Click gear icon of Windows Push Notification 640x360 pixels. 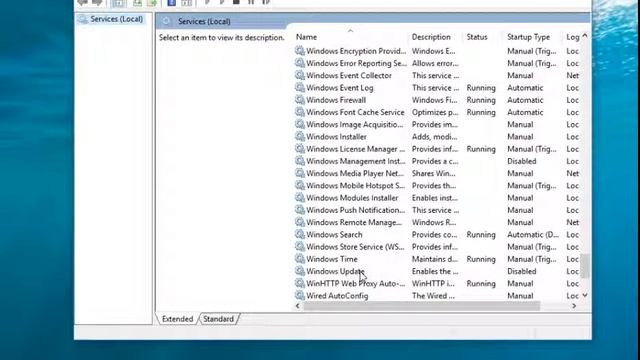(300, 210)
